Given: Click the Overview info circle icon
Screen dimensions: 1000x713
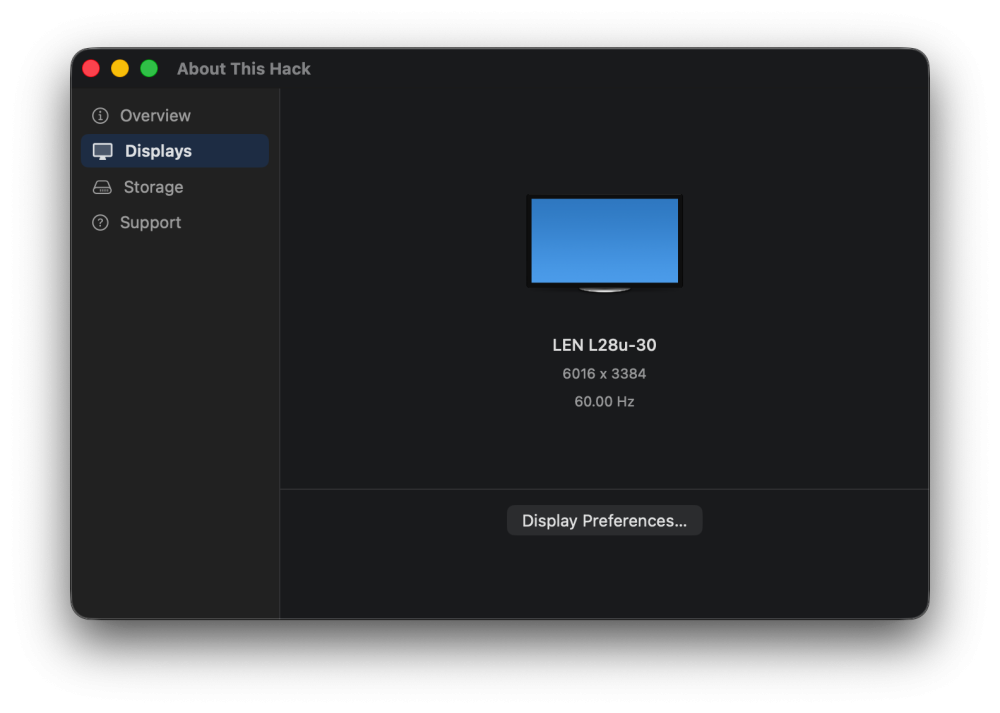Looking at the screenshot, I should point(100,115).
